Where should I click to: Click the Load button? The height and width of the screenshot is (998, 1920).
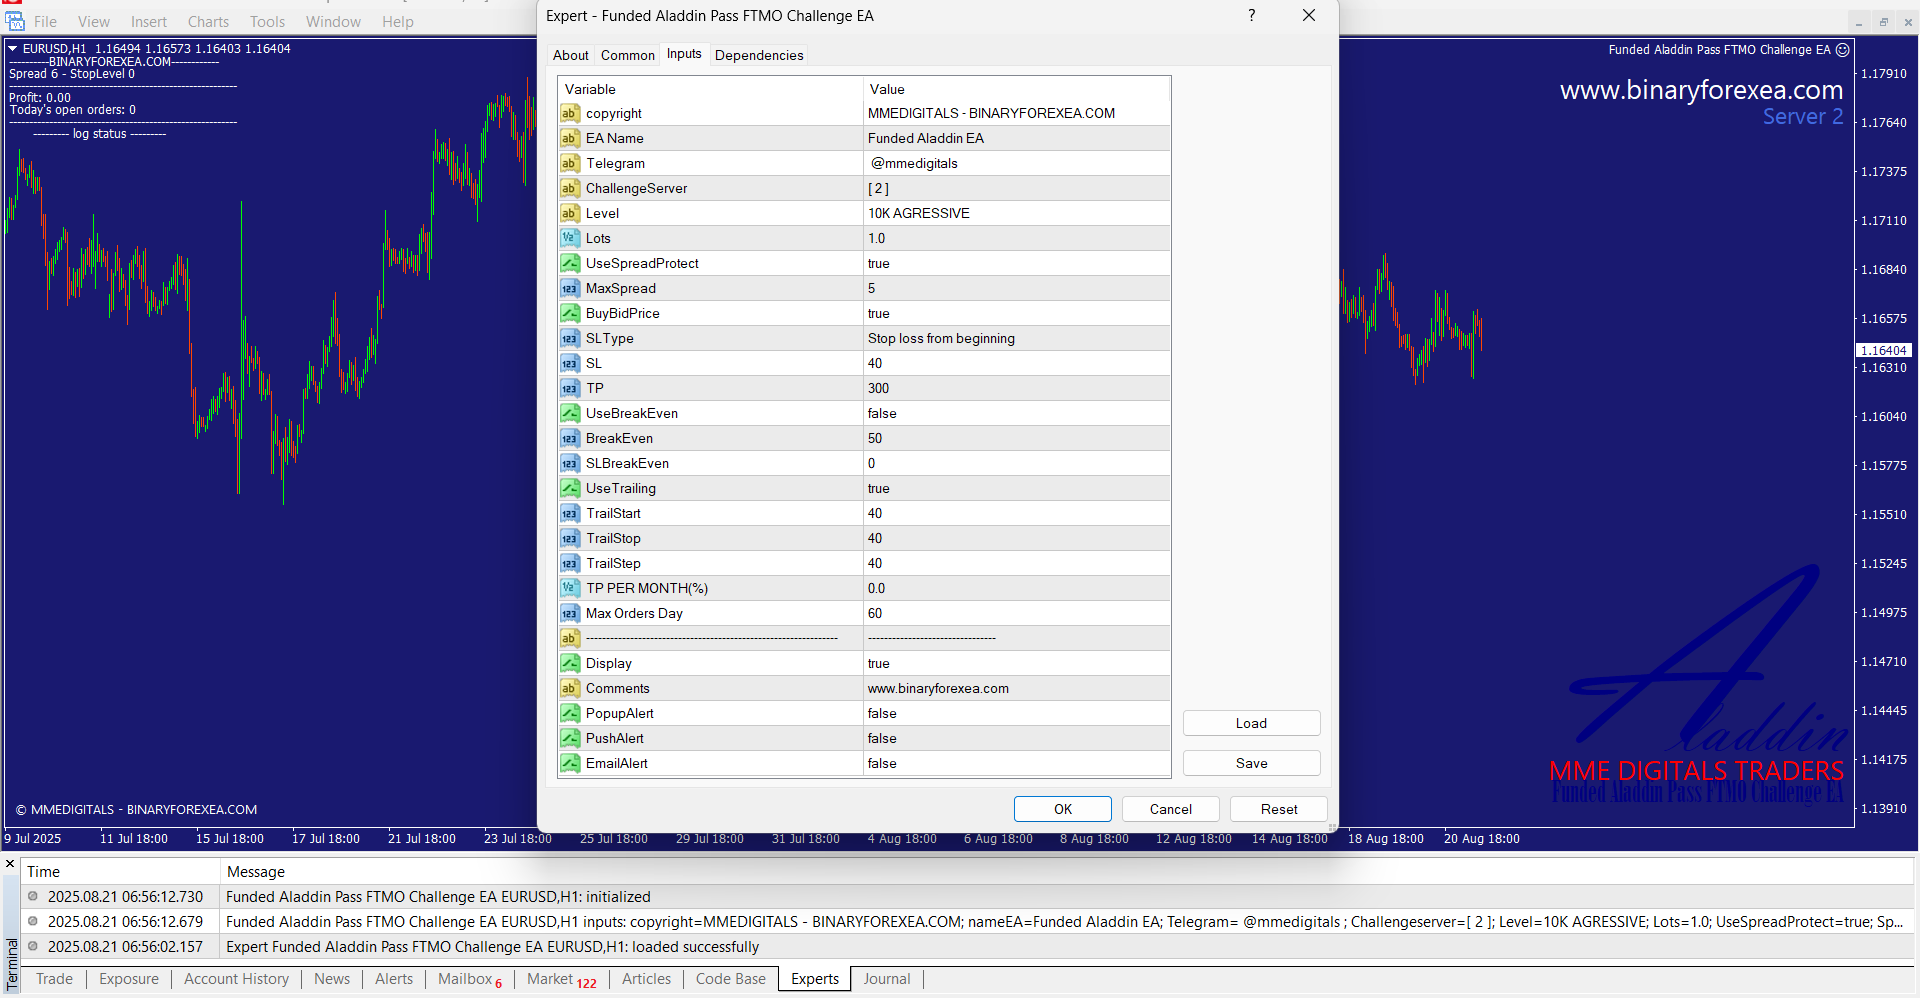pos(1251,723)
